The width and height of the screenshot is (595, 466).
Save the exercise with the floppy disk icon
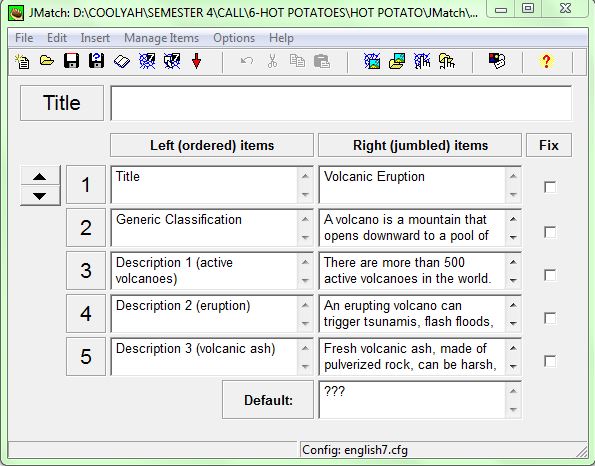pos(71,61)
